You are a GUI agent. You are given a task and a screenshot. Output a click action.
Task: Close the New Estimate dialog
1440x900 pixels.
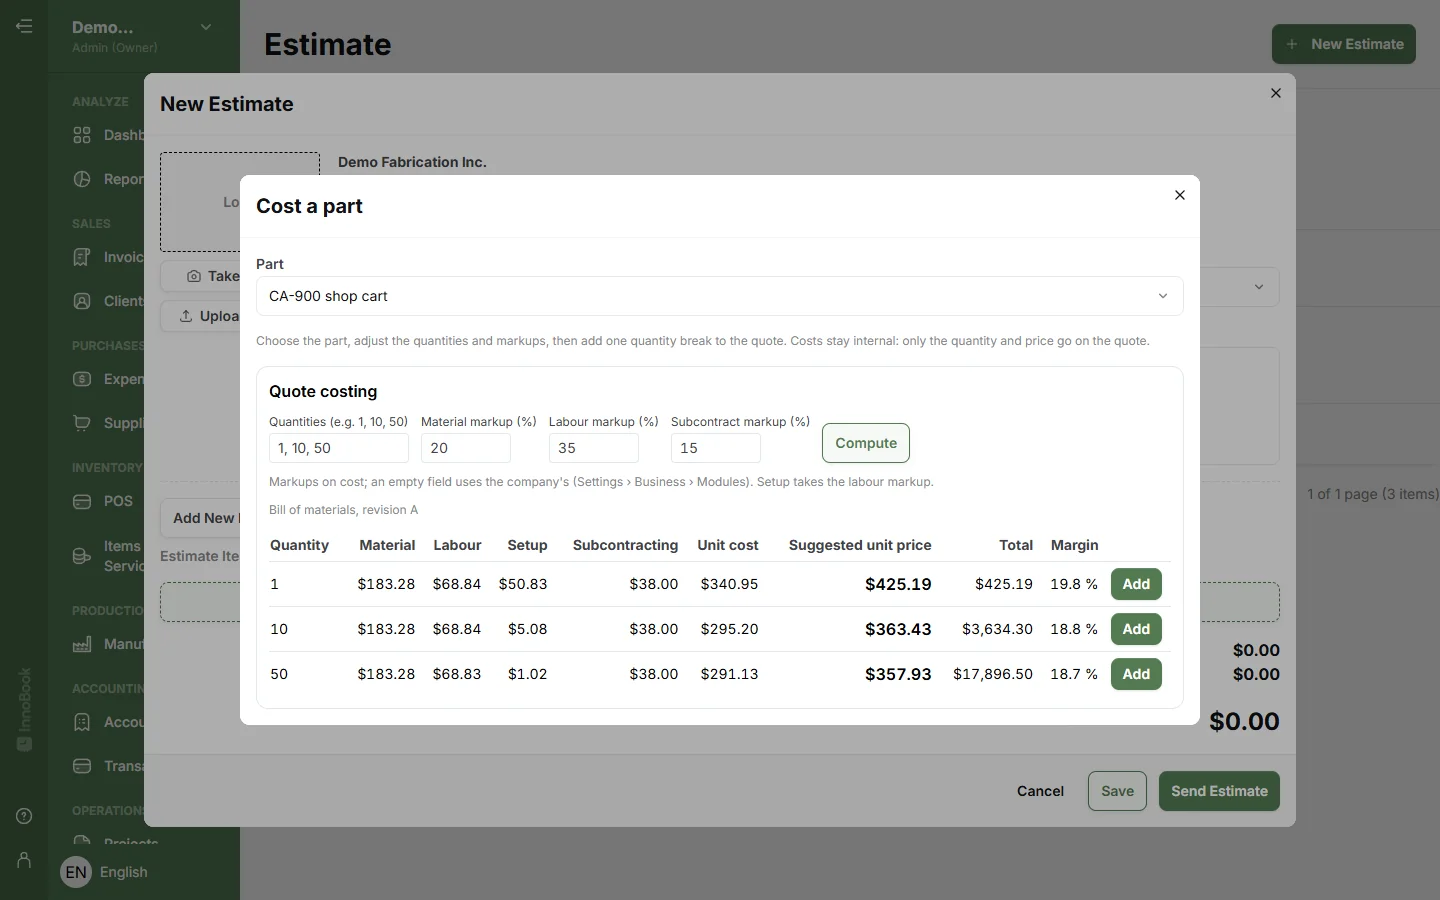pos(1276,93)
